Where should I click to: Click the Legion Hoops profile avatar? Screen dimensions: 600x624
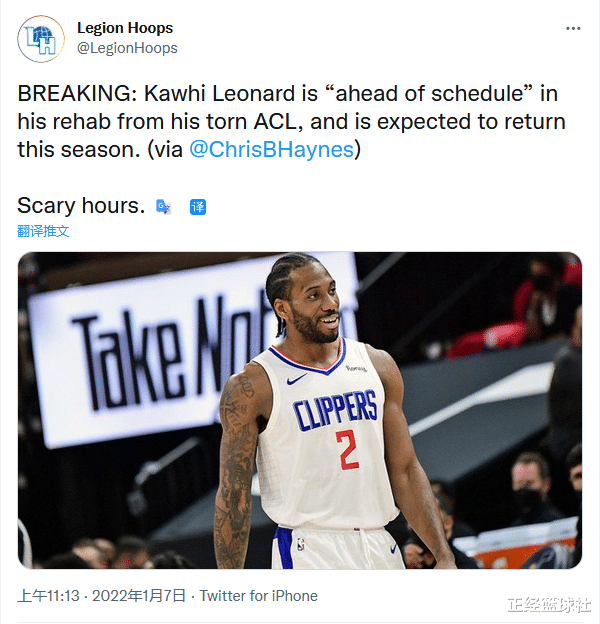[41, 38]
